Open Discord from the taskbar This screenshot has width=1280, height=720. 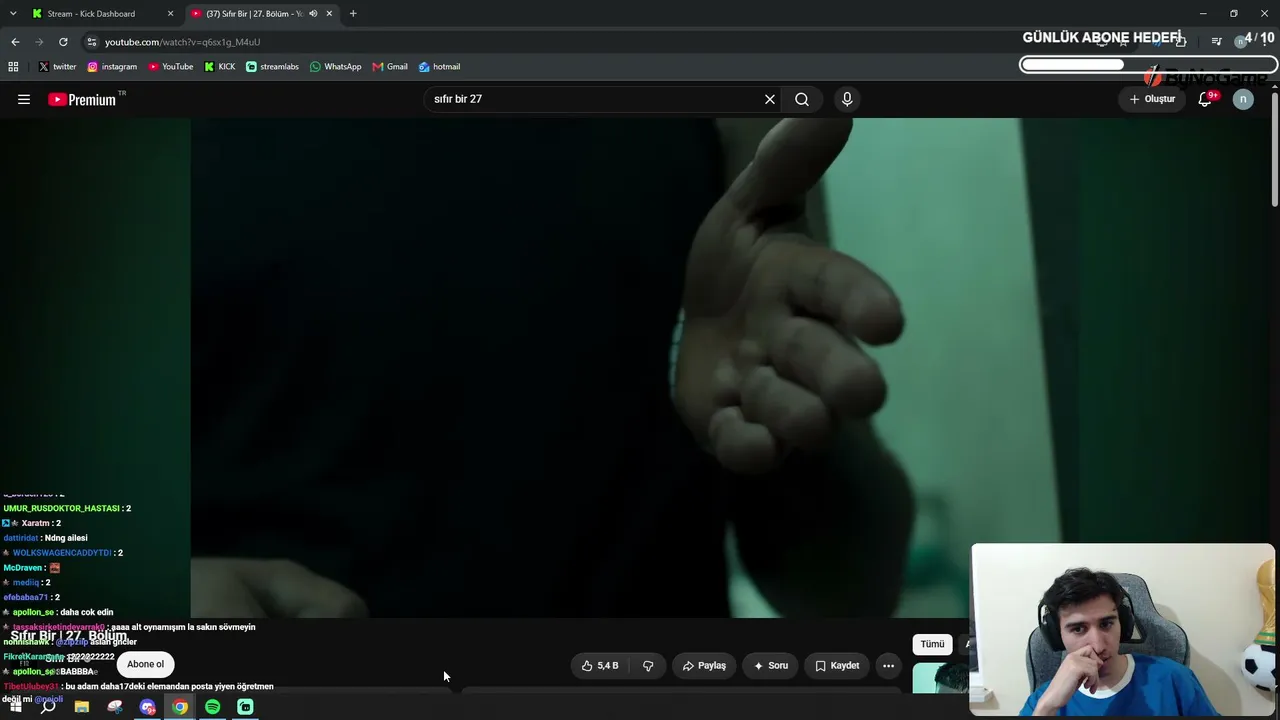(148, 707)
